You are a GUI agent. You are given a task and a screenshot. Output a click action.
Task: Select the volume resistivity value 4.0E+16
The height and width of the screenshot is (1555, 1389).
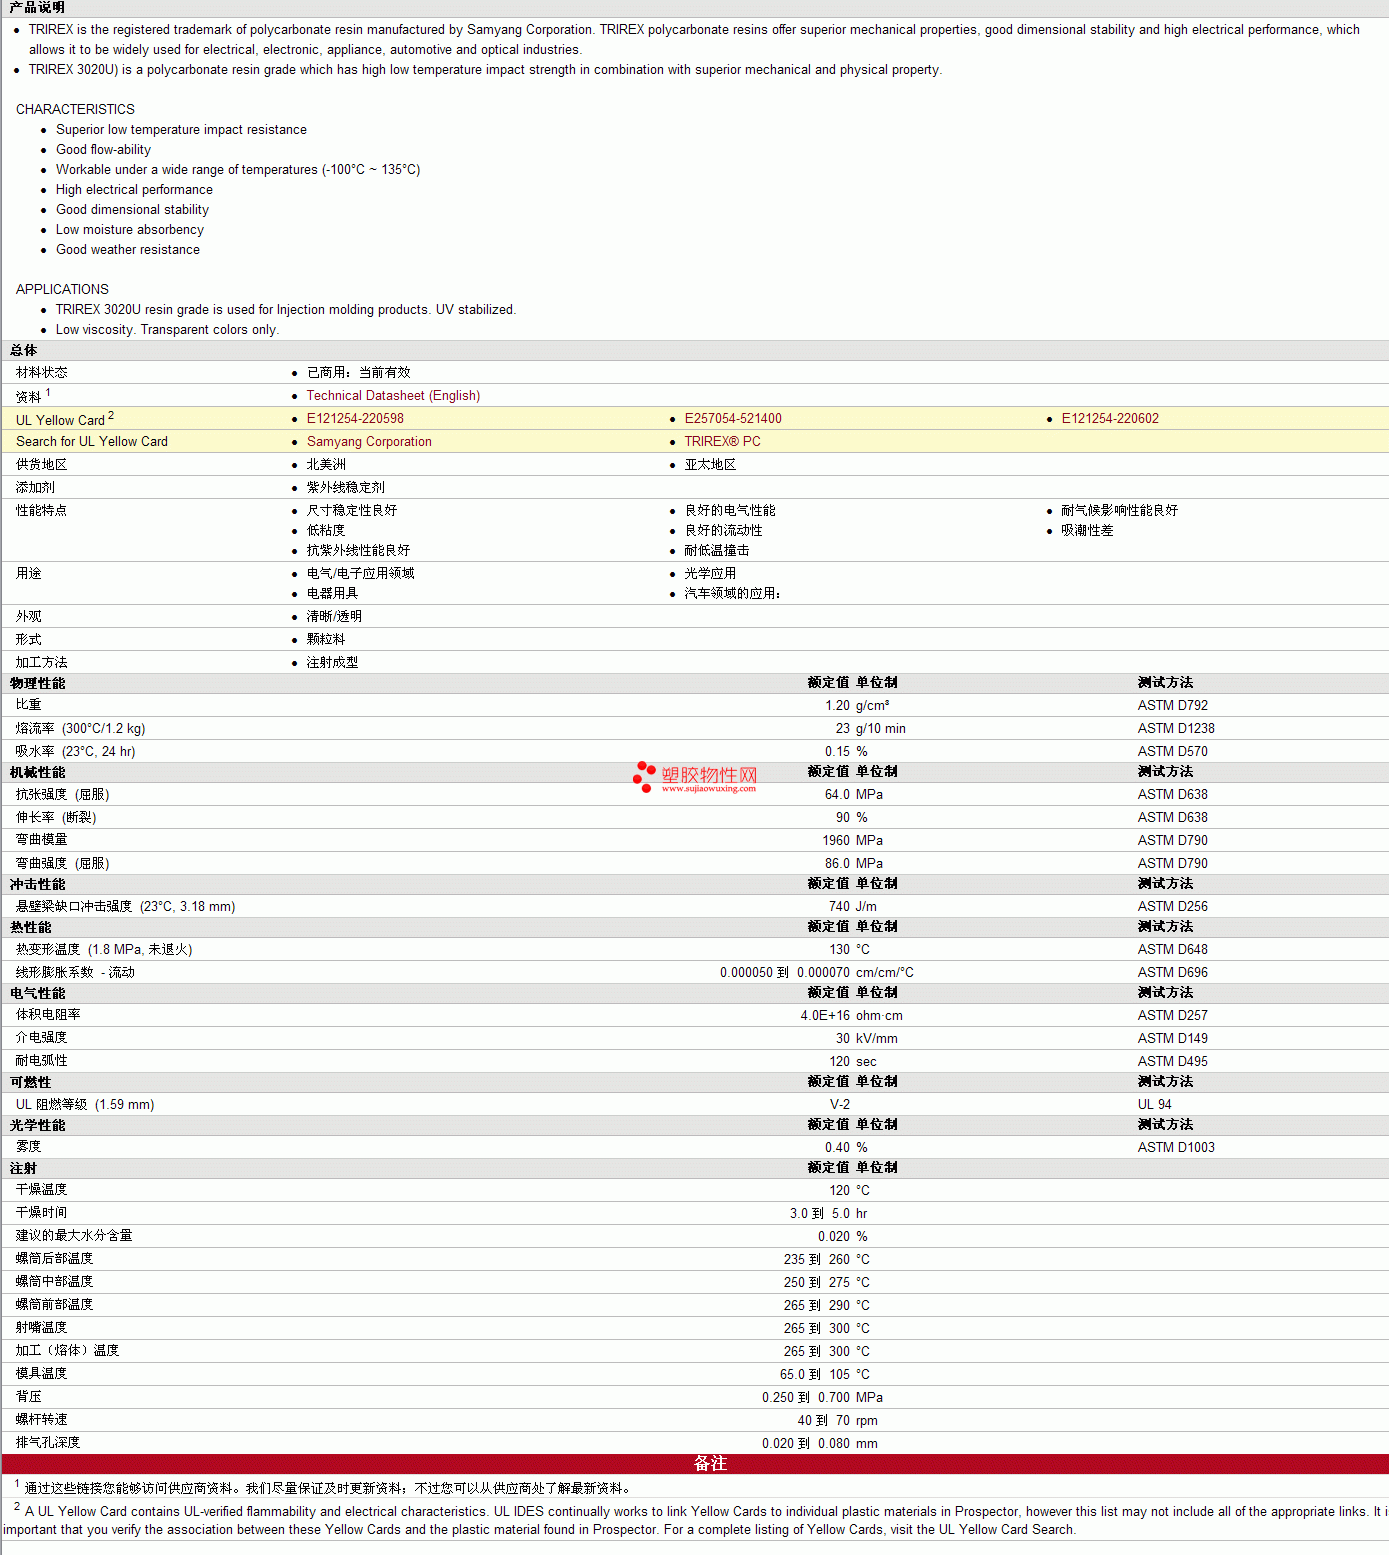[x=825, y=1016]
